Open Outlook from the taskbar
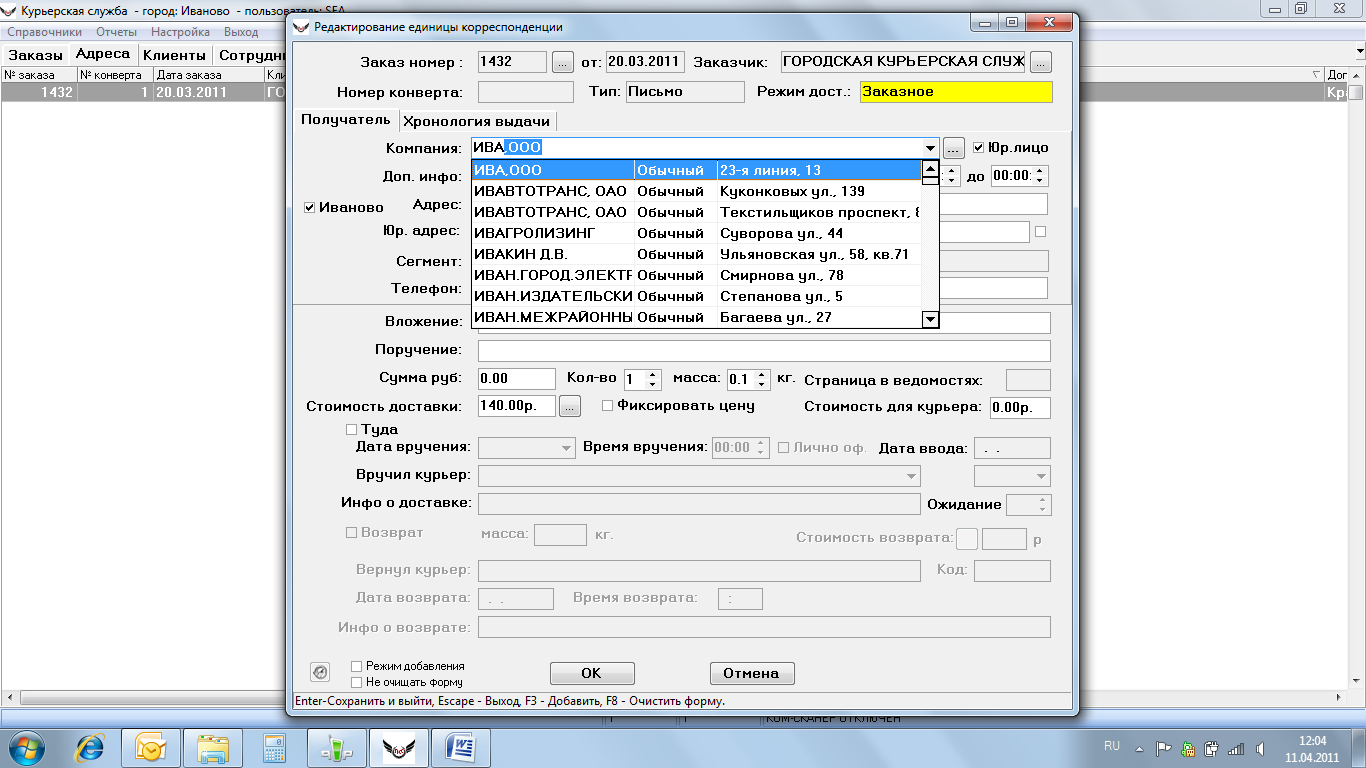 click(x=150, y=746)
